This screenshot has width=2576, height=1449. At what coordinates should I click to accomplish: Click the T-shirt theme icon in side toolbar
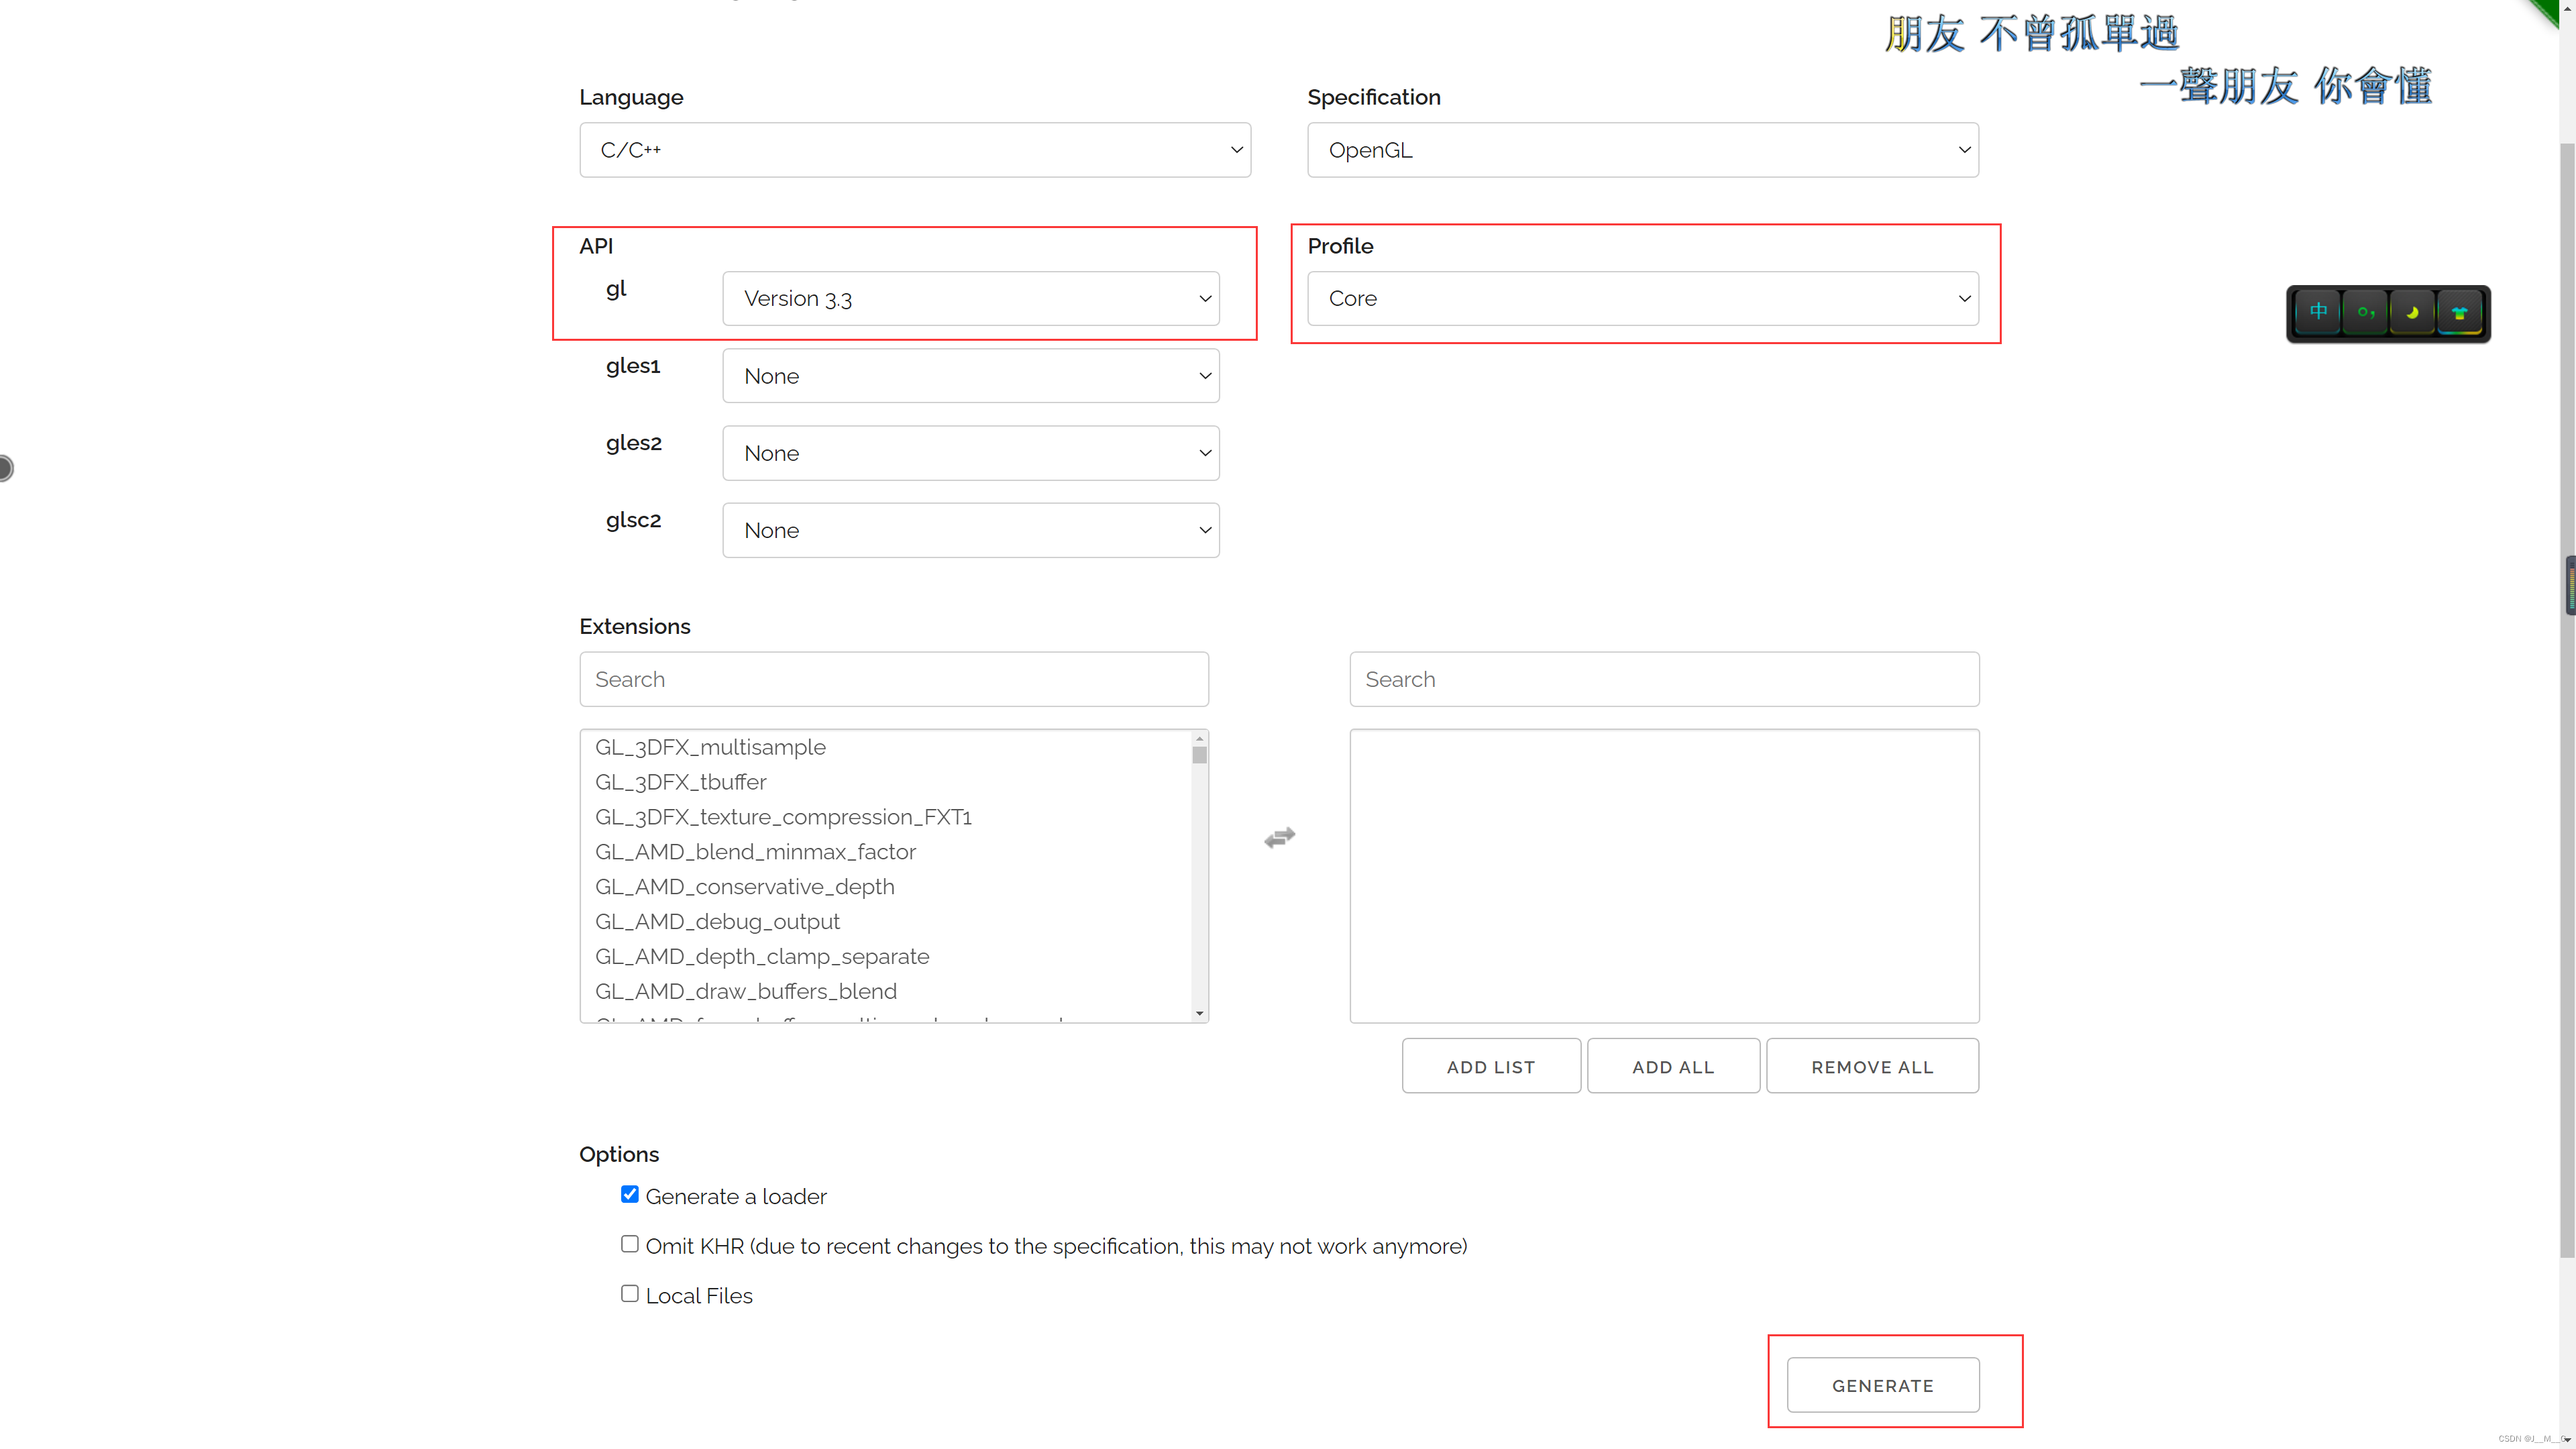pos(2459,313)
